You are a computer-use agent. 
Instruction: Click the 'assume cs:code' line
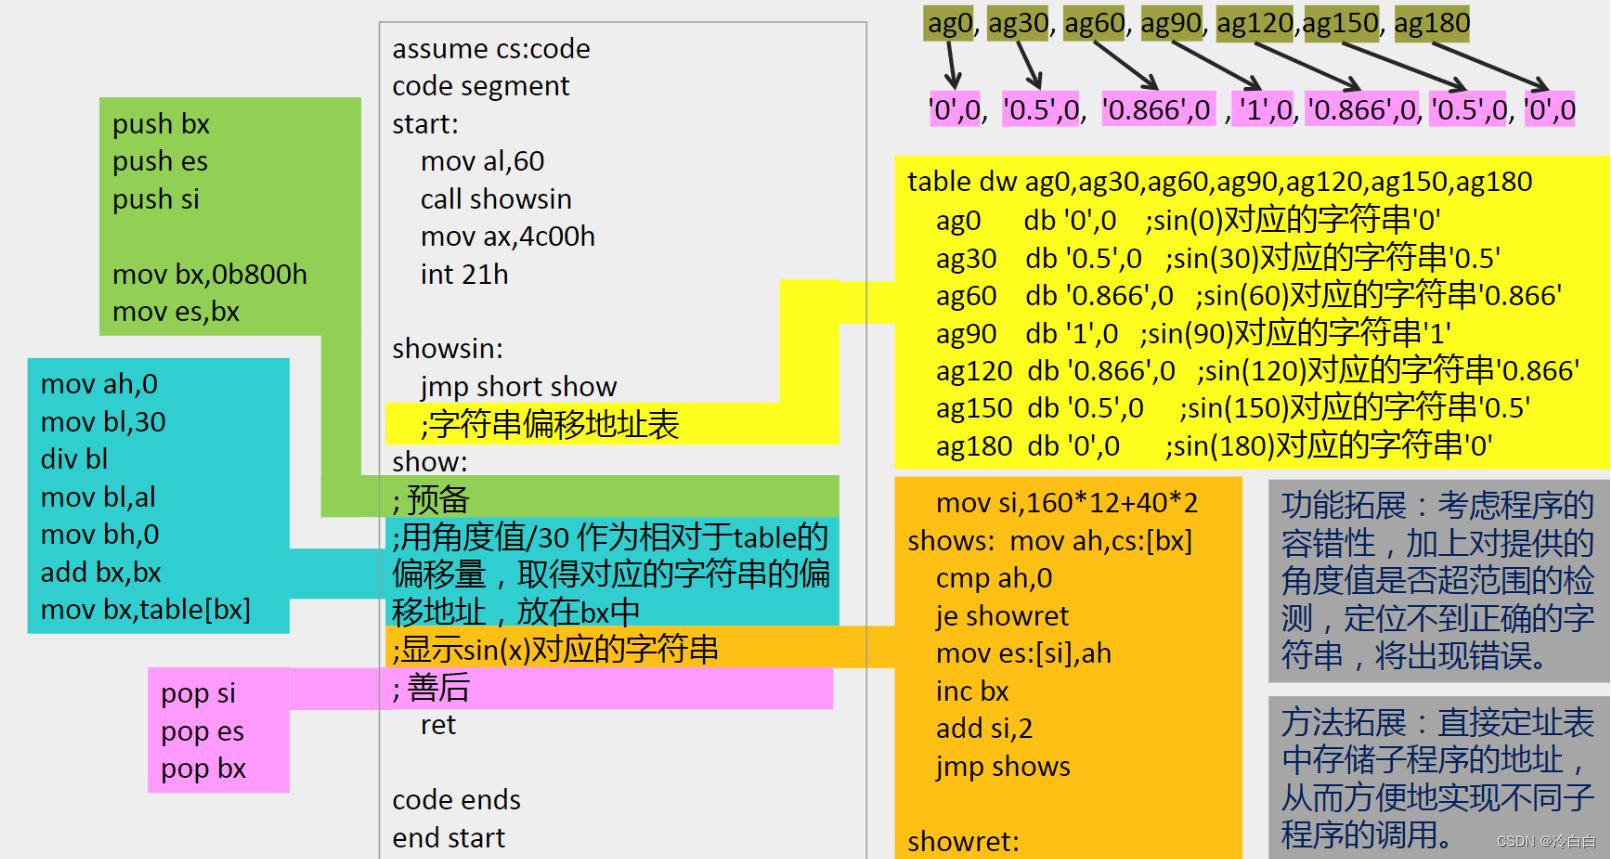tap(491, 49)
